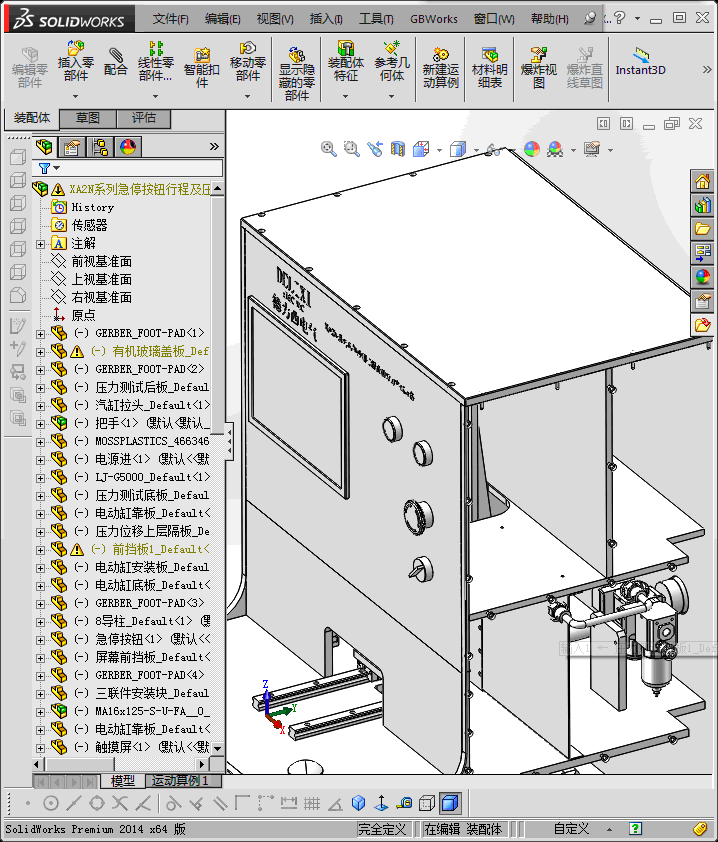Click Smart Fasteners (智能扣件)

pyautogui.click(x=201, y=67)
